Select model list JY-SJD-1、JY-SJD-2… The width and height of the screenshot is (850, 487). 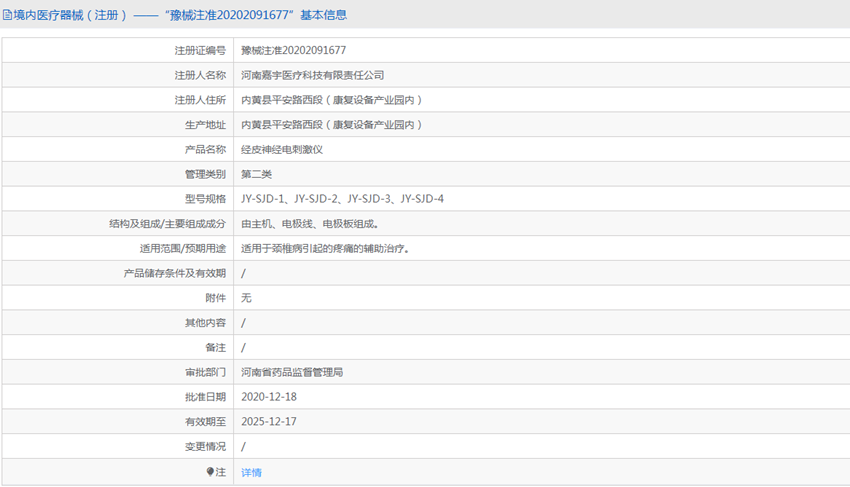(x=342, y=199)
